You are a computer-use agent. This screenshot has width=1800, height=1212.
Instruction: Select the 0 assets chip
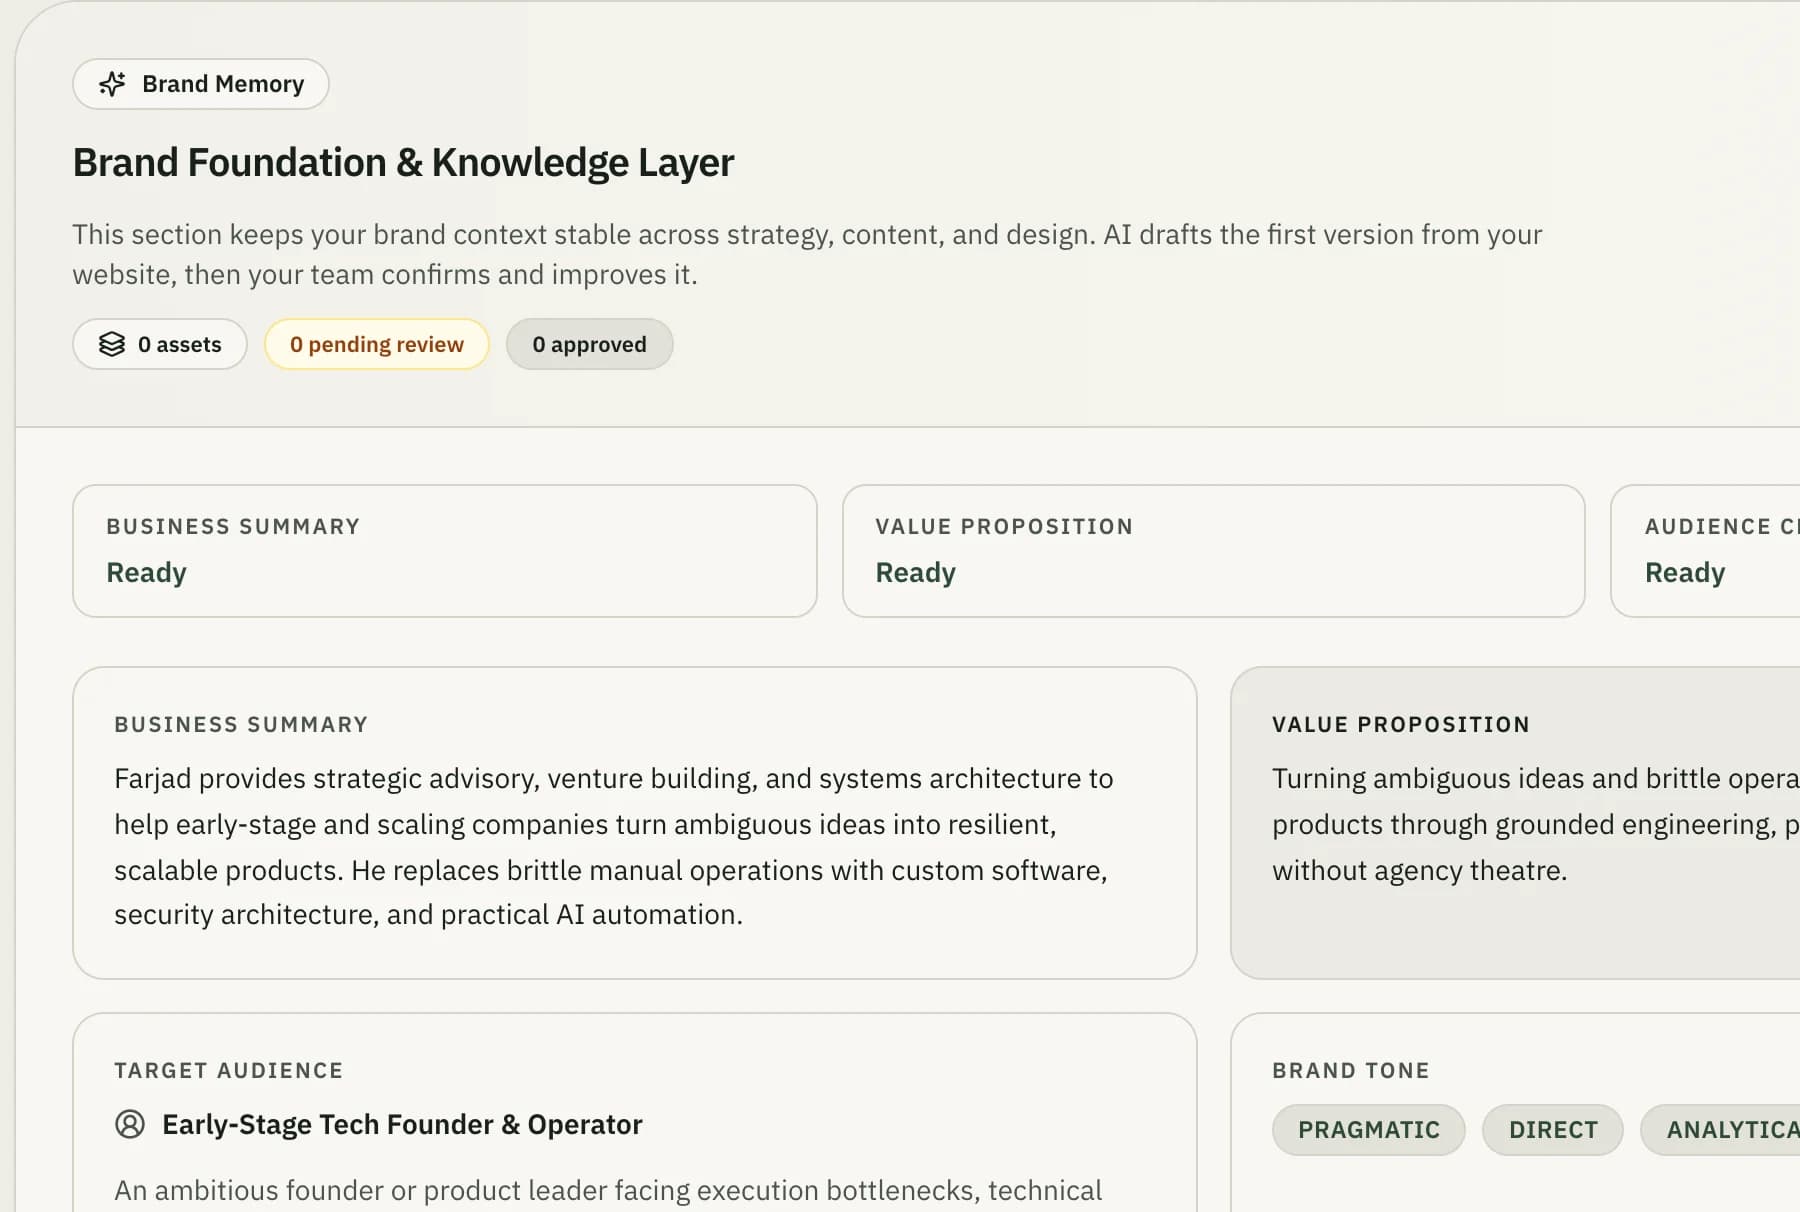[160, 344]
